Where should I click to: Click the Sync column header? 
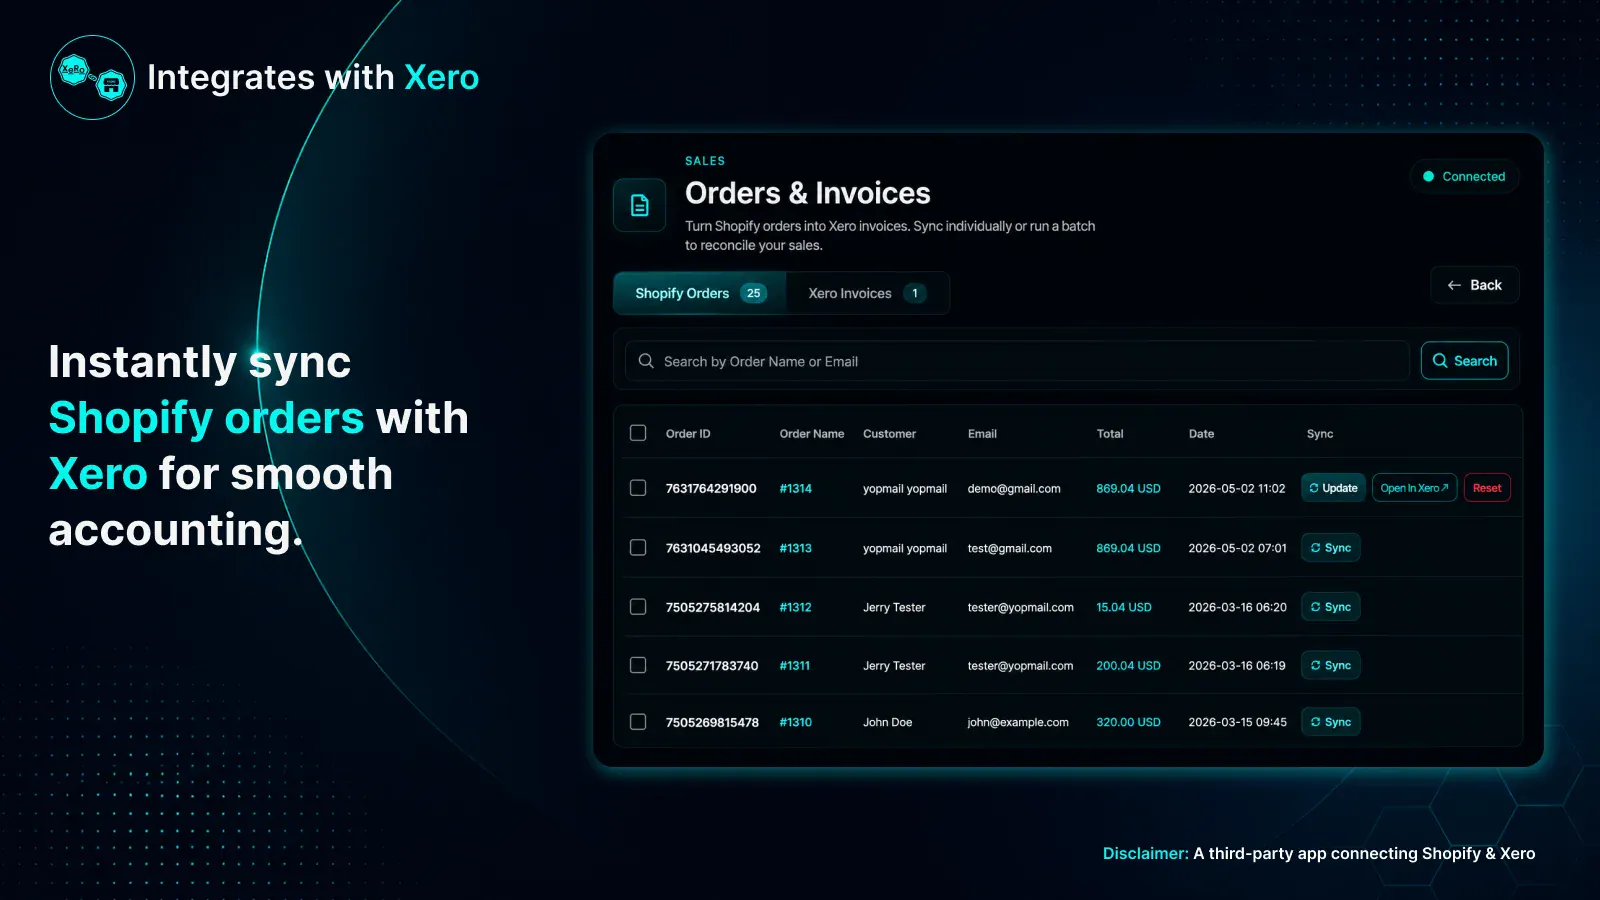1320,434
